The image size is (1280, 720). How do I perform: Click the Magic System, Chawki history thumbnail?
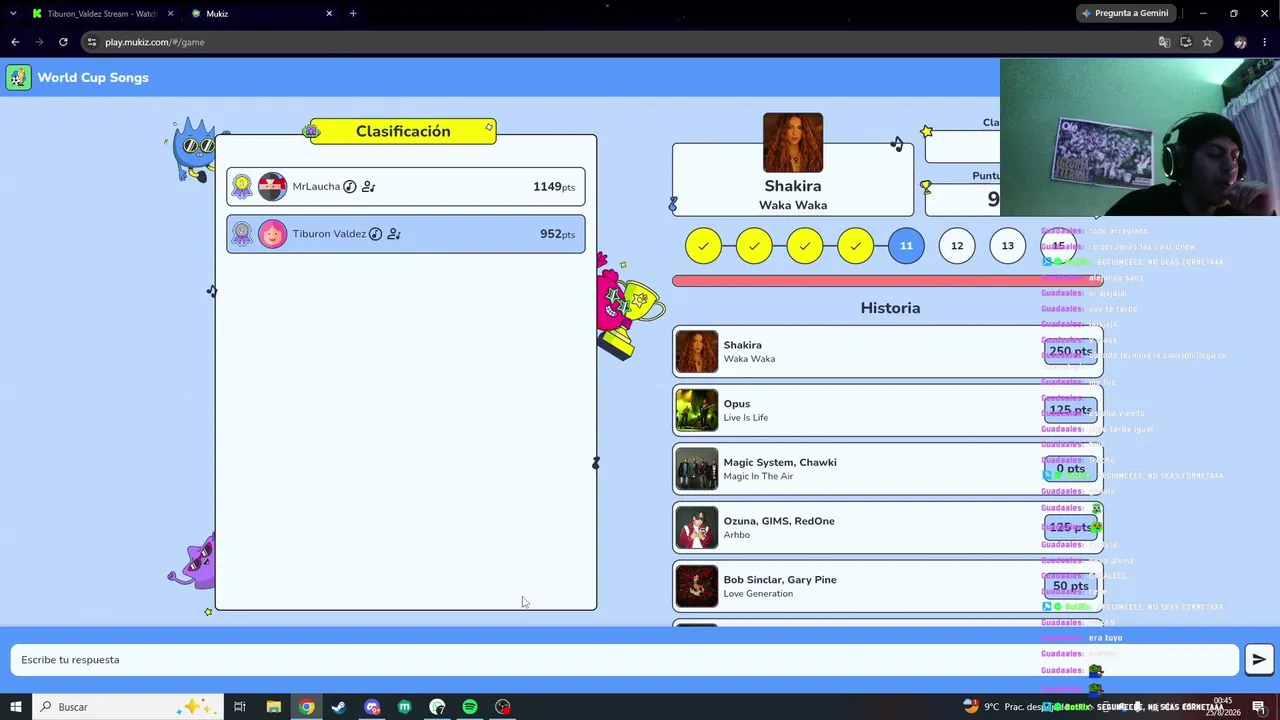[x=697, y=469]
